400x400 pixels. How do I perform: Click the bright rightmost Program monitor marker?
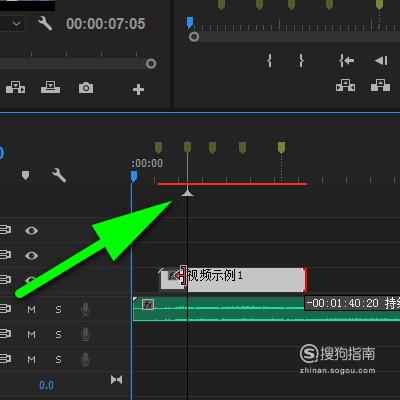[x=379, y=4]
